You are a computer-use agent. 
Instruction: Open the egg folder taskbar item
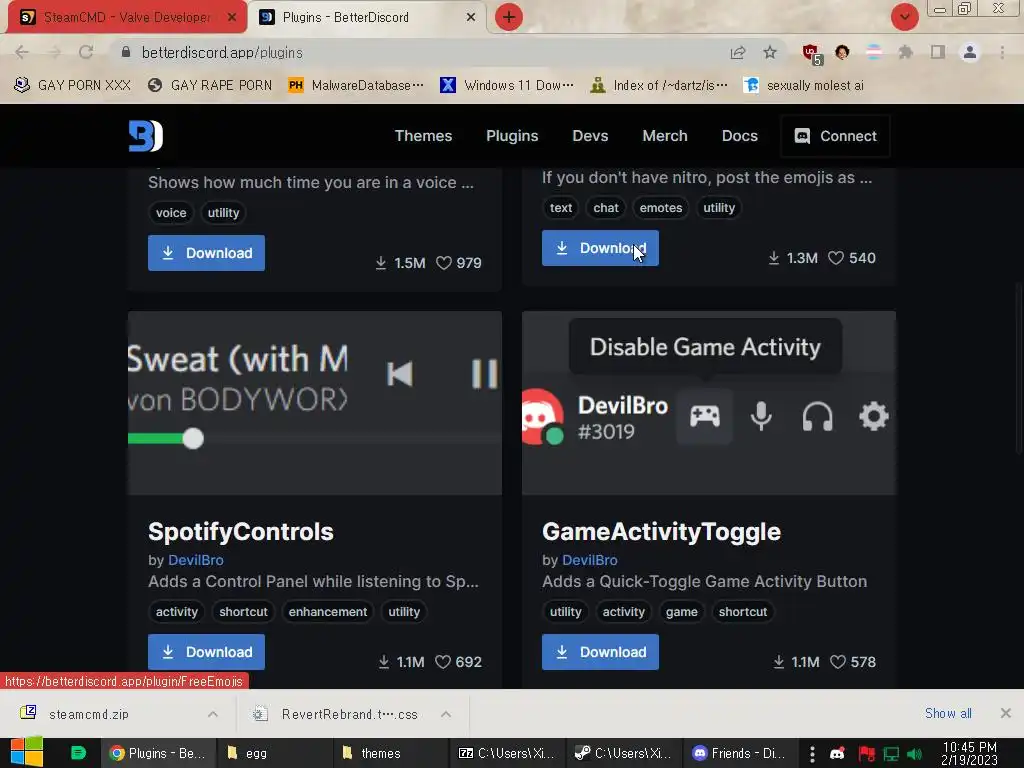(x=273, y=753)
